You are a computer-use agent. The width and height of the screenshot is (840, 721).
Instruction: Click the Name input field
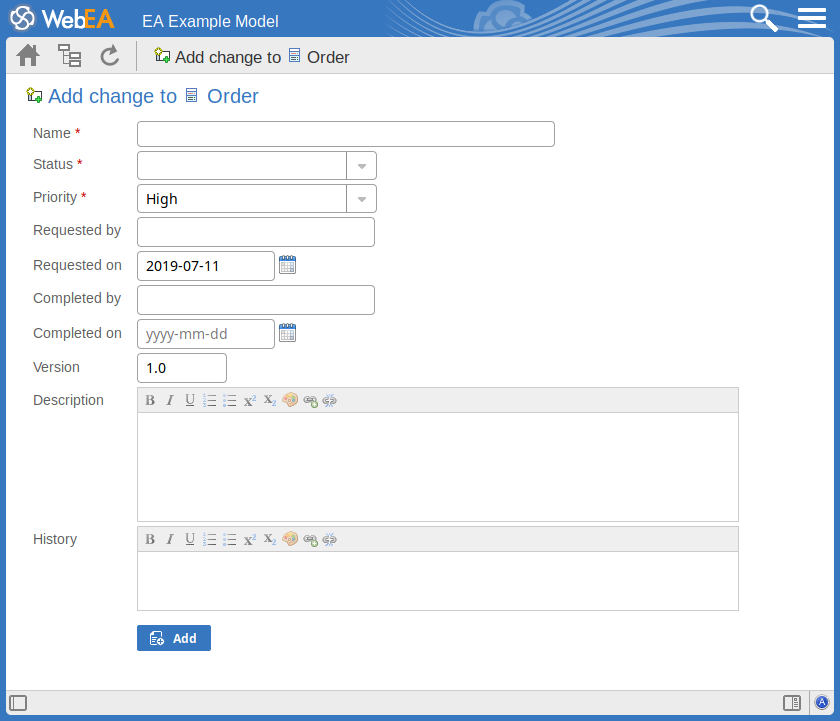point(345,134)
